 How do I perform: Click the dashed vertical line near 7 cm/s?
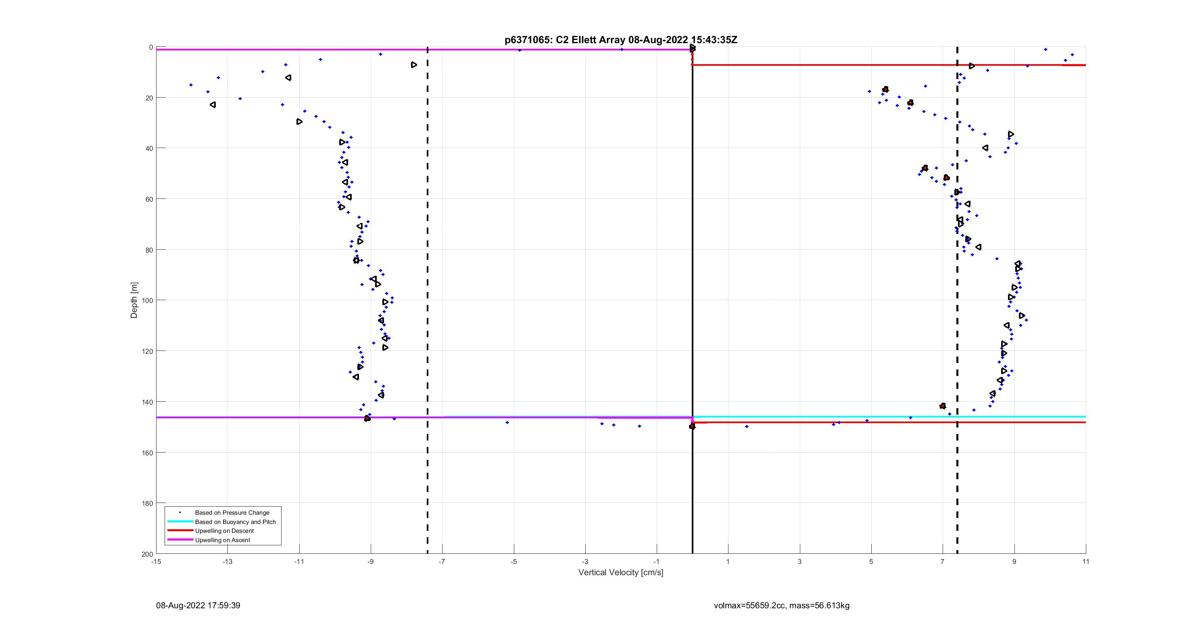click(957, 300)
